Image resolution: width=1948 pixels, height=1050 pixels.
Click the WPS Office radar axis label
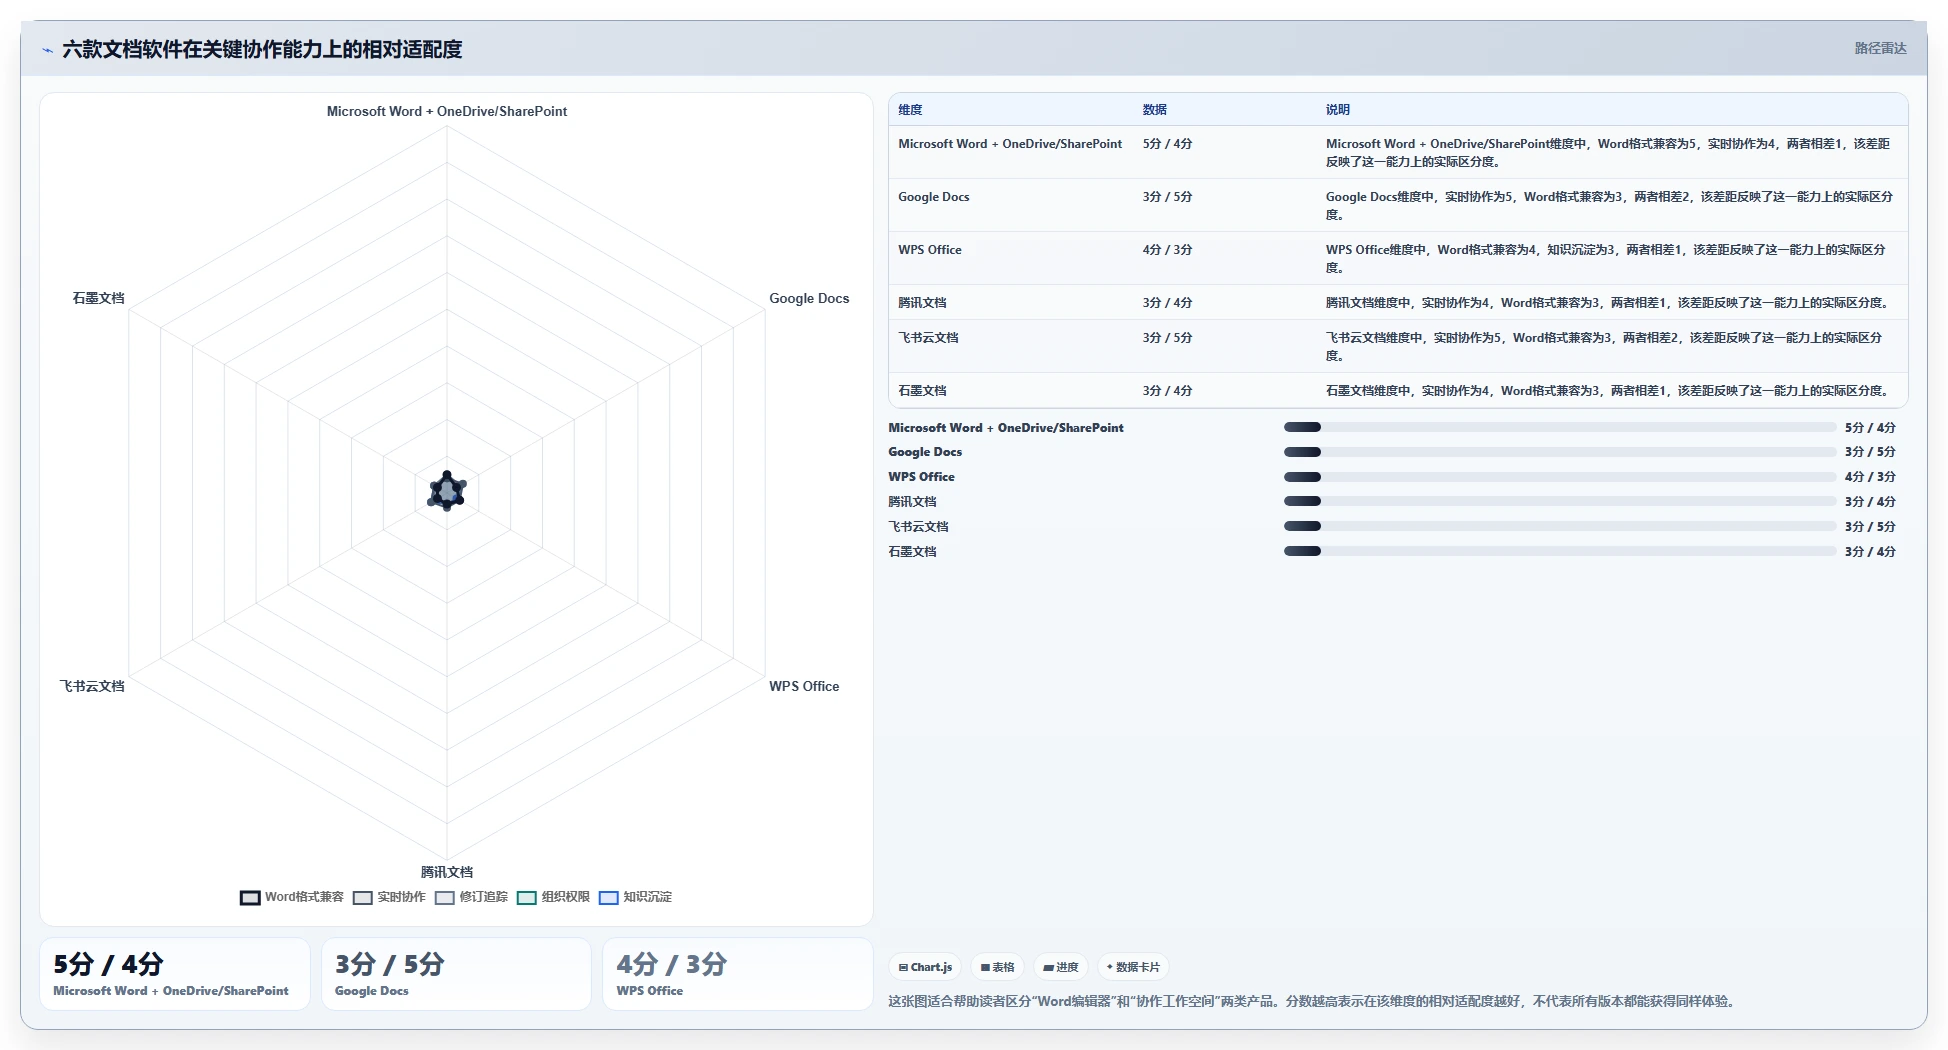(x=804, y=687)
